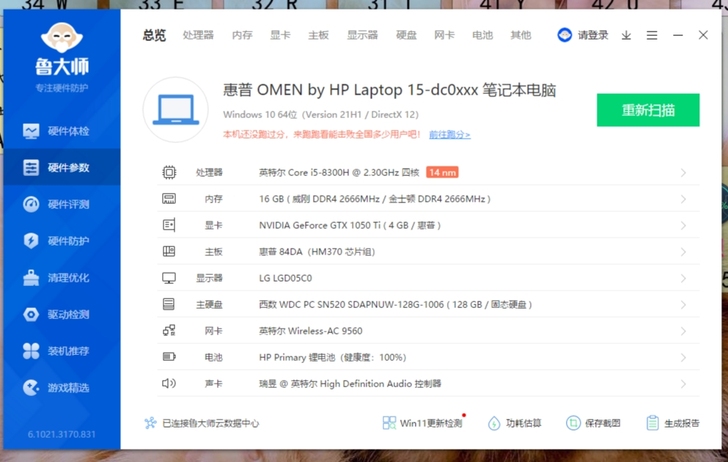This screenshot has height=462, width=728.
Task: Click the 内存 memory icon
Action: [169, 199]
